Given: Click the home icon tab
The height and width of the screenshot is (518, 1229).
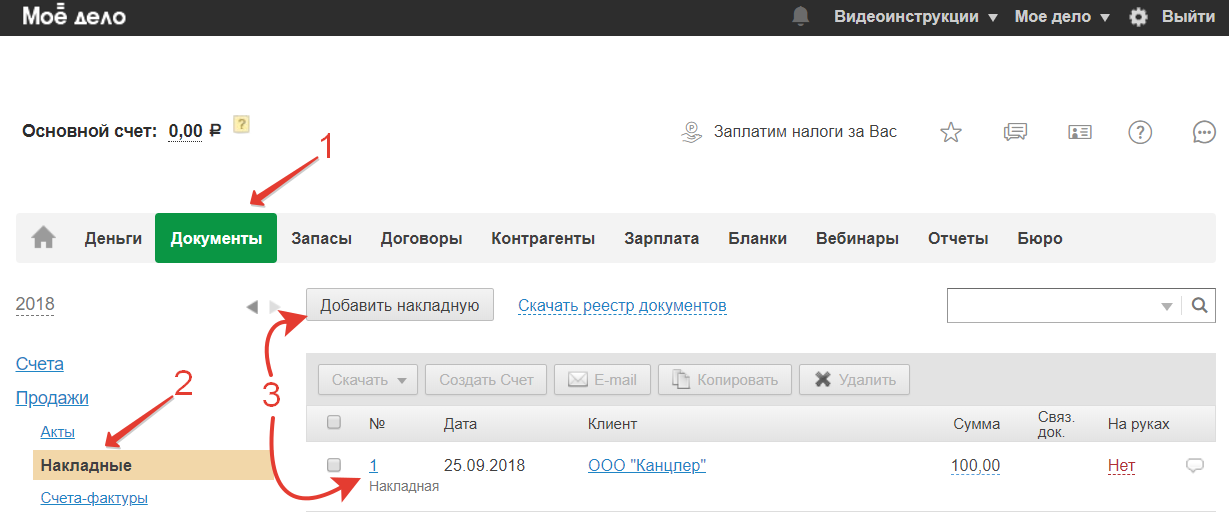Looking at the screenshot, I should point(43,238).
